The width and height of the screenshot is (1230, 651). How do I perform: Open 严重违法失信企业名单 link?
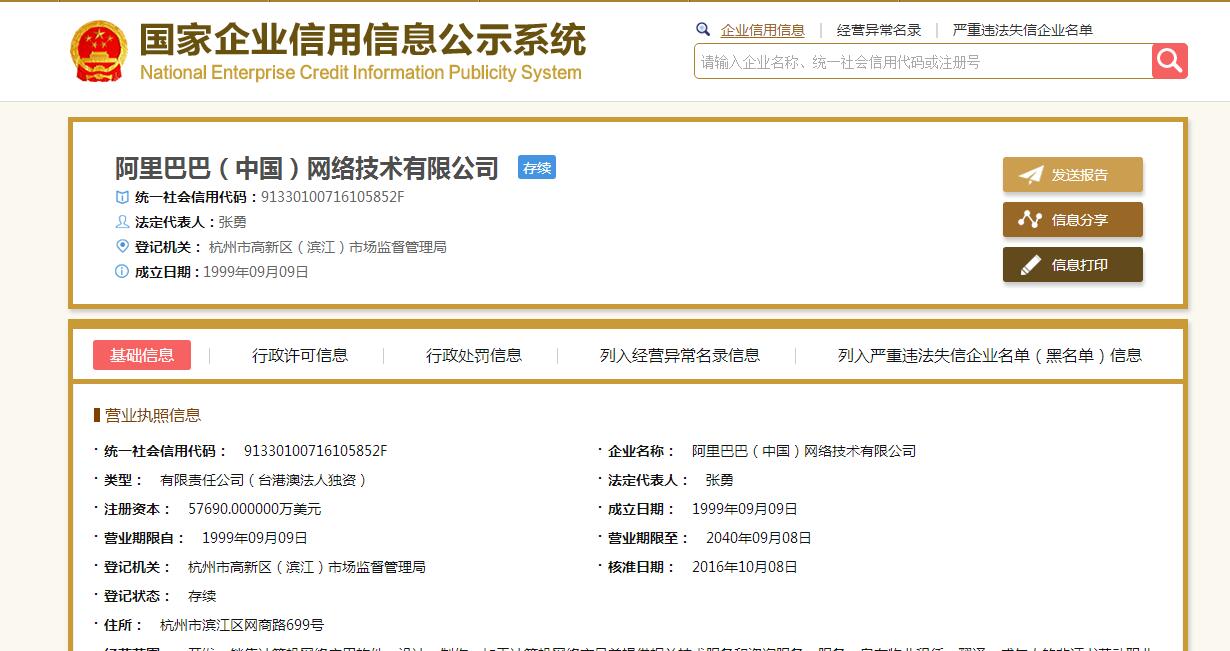click(x=1023, y=30)
